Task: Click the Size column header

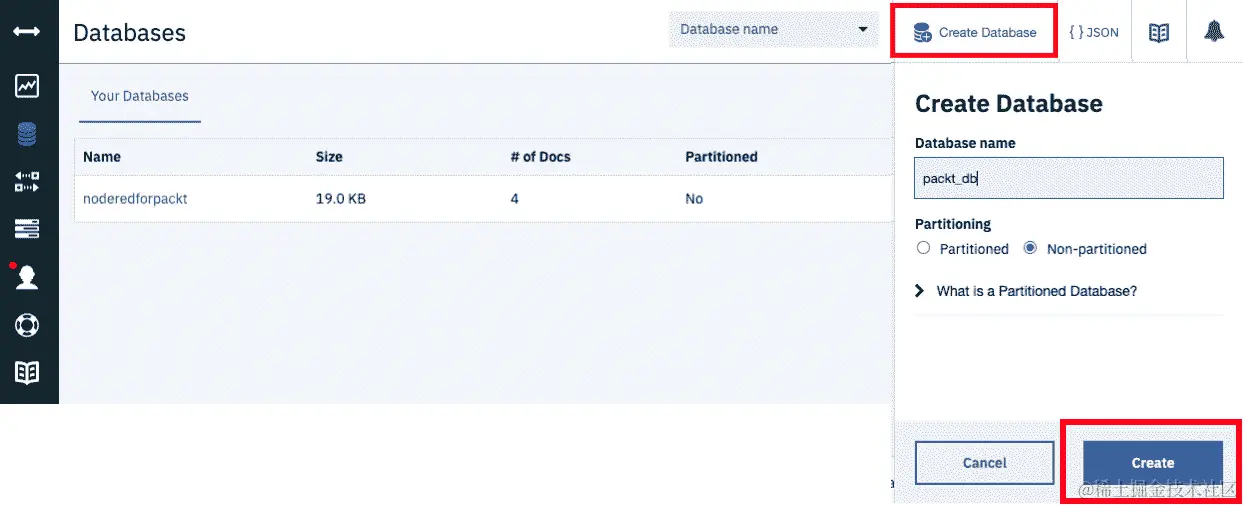Action: coord(329,157)
